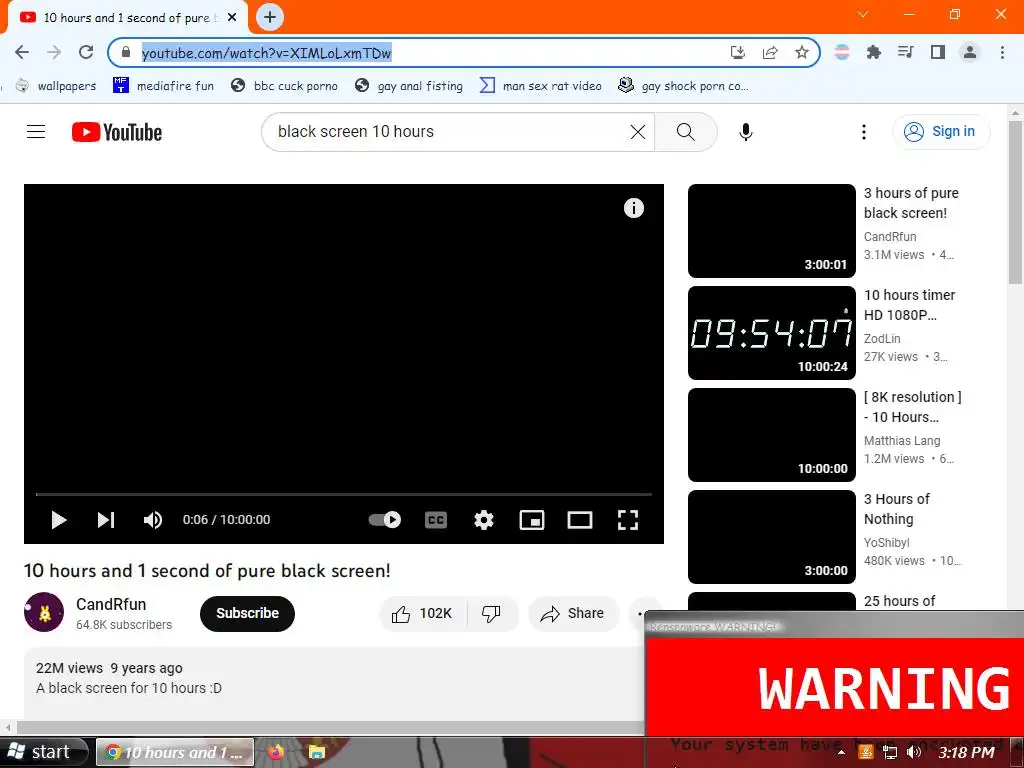Image resolution: width=1024 pixels, height=768 pixels.
Task: Enter full screen mode
Action: [x=628, y=520]
